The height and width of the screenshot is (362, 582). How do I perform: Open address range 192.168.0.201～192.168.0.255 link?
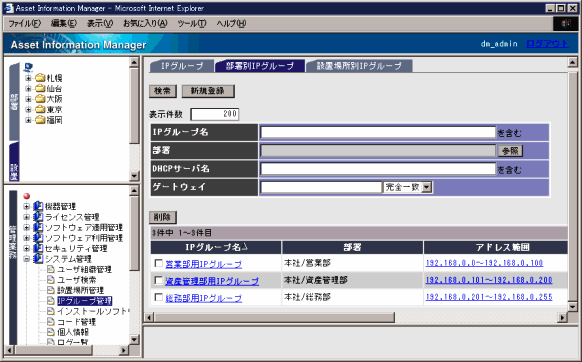tap(489, 297)
